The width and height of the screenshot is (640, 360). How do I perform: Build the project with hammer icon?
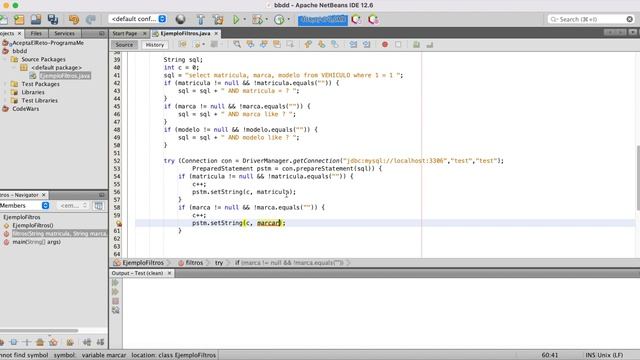click(x=200, y=19)
